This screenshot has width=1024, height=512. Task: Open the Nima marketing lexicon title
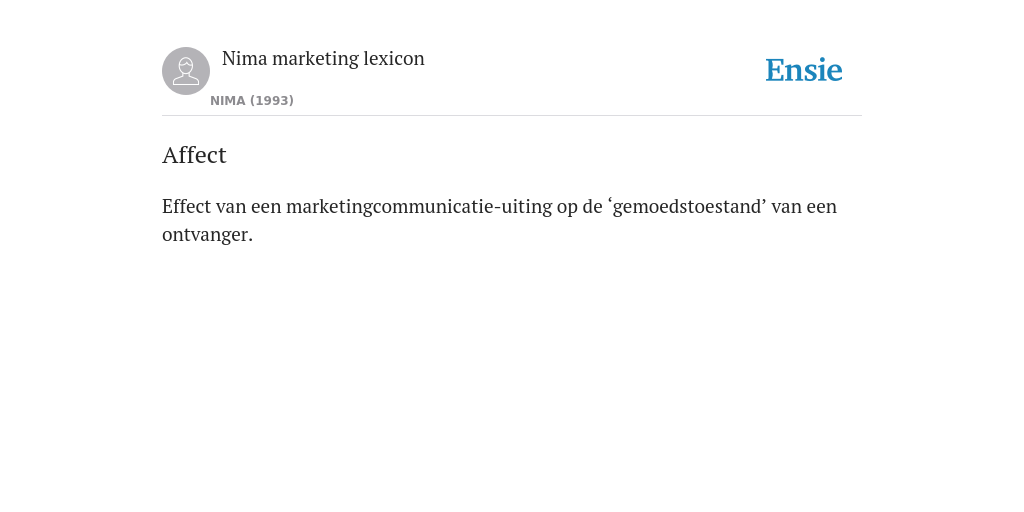[323, 59]
